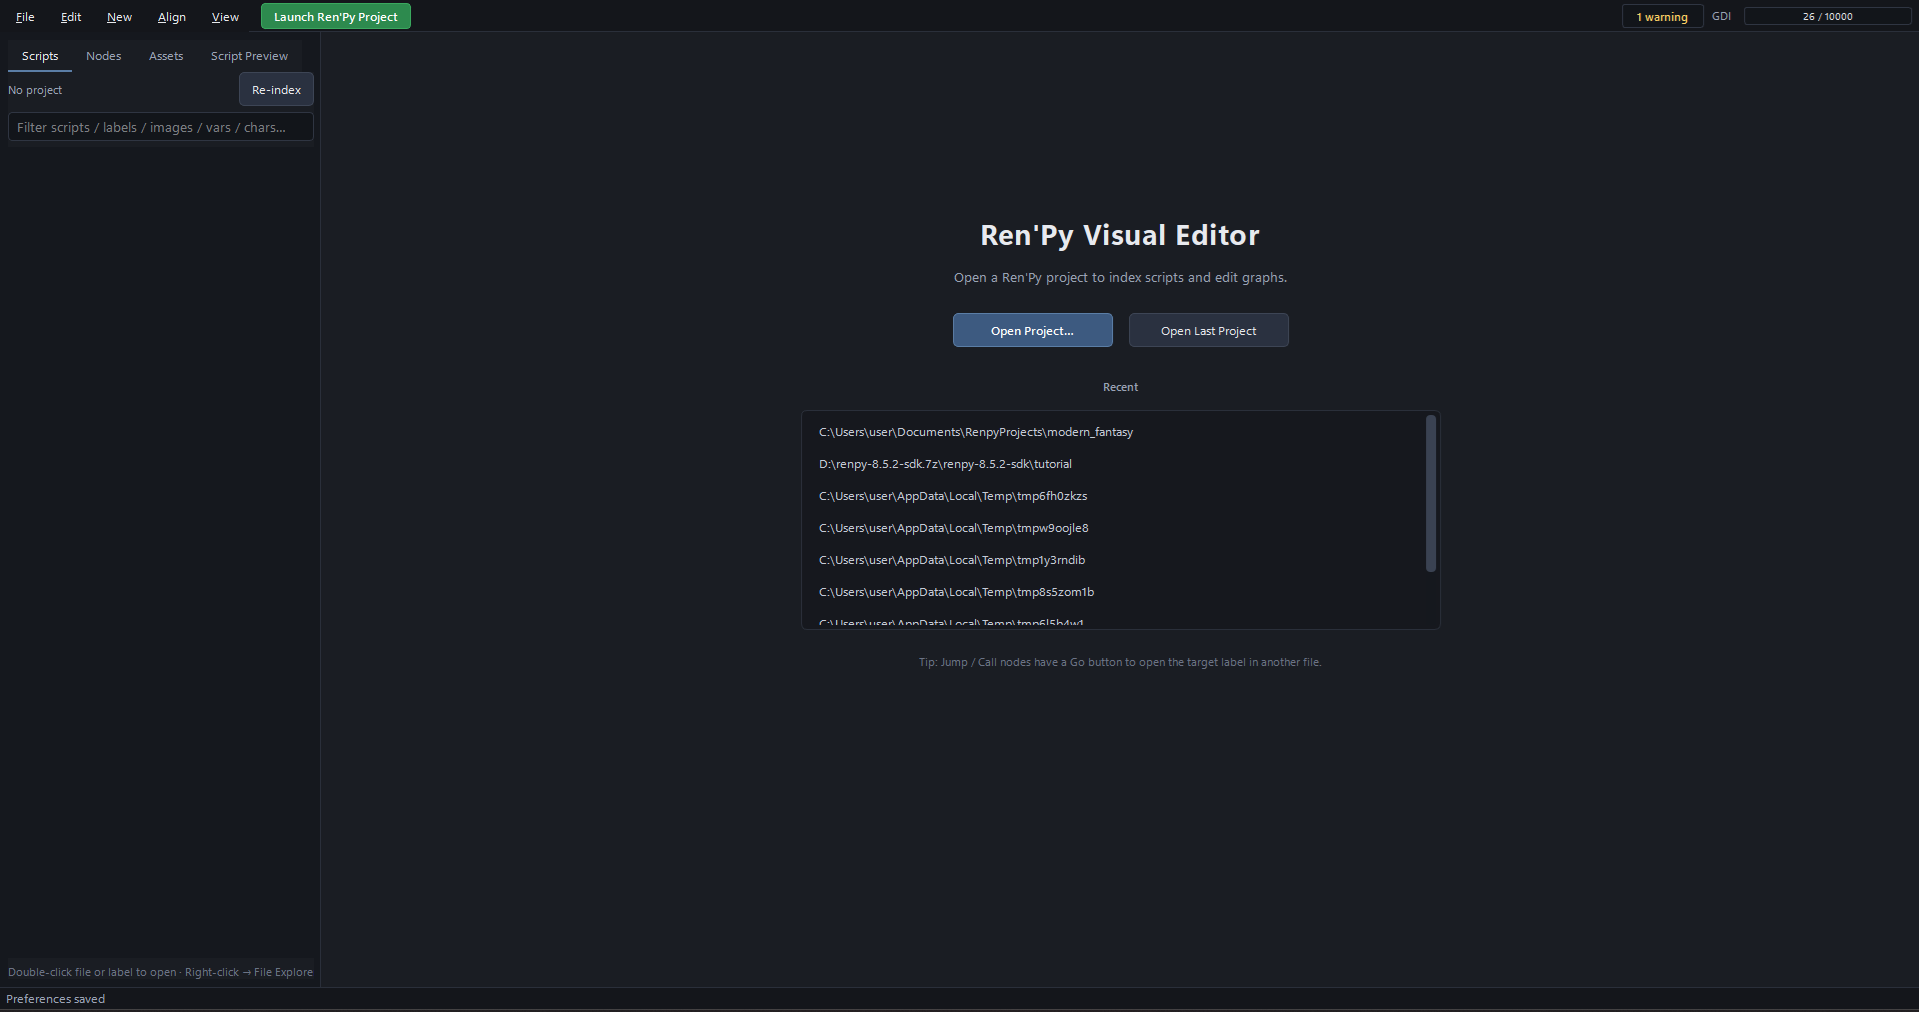Viewport: 1919px width, 1012px height.
Task: Click Launch Ren'Py Project button
Action: click(336, 17)
